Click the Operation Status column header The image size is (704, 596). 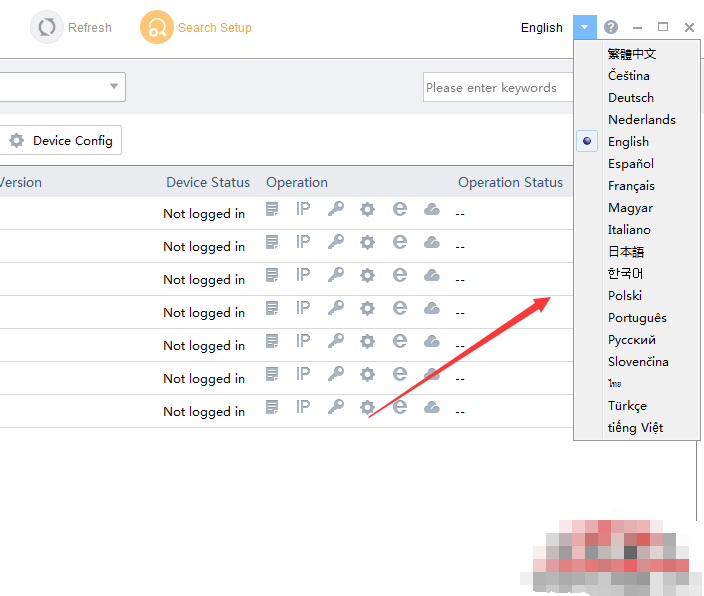(x=510, y=182)
